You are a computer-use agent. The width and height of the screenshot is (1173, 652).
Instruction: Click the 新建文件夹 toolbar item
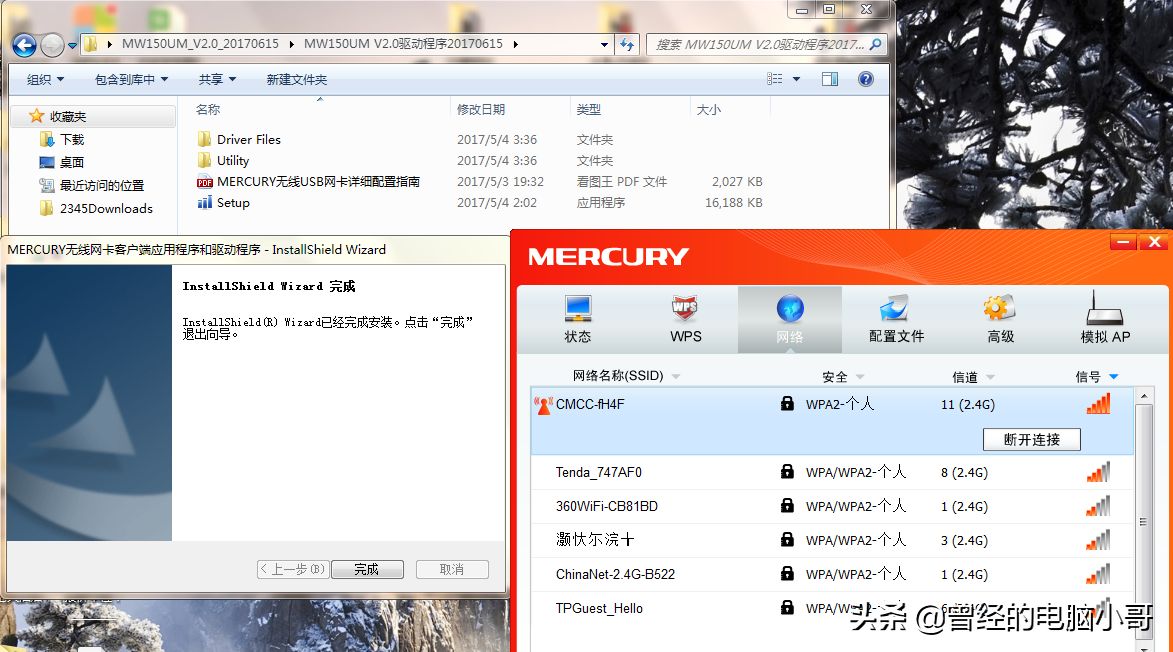click(x=296, y=79)
